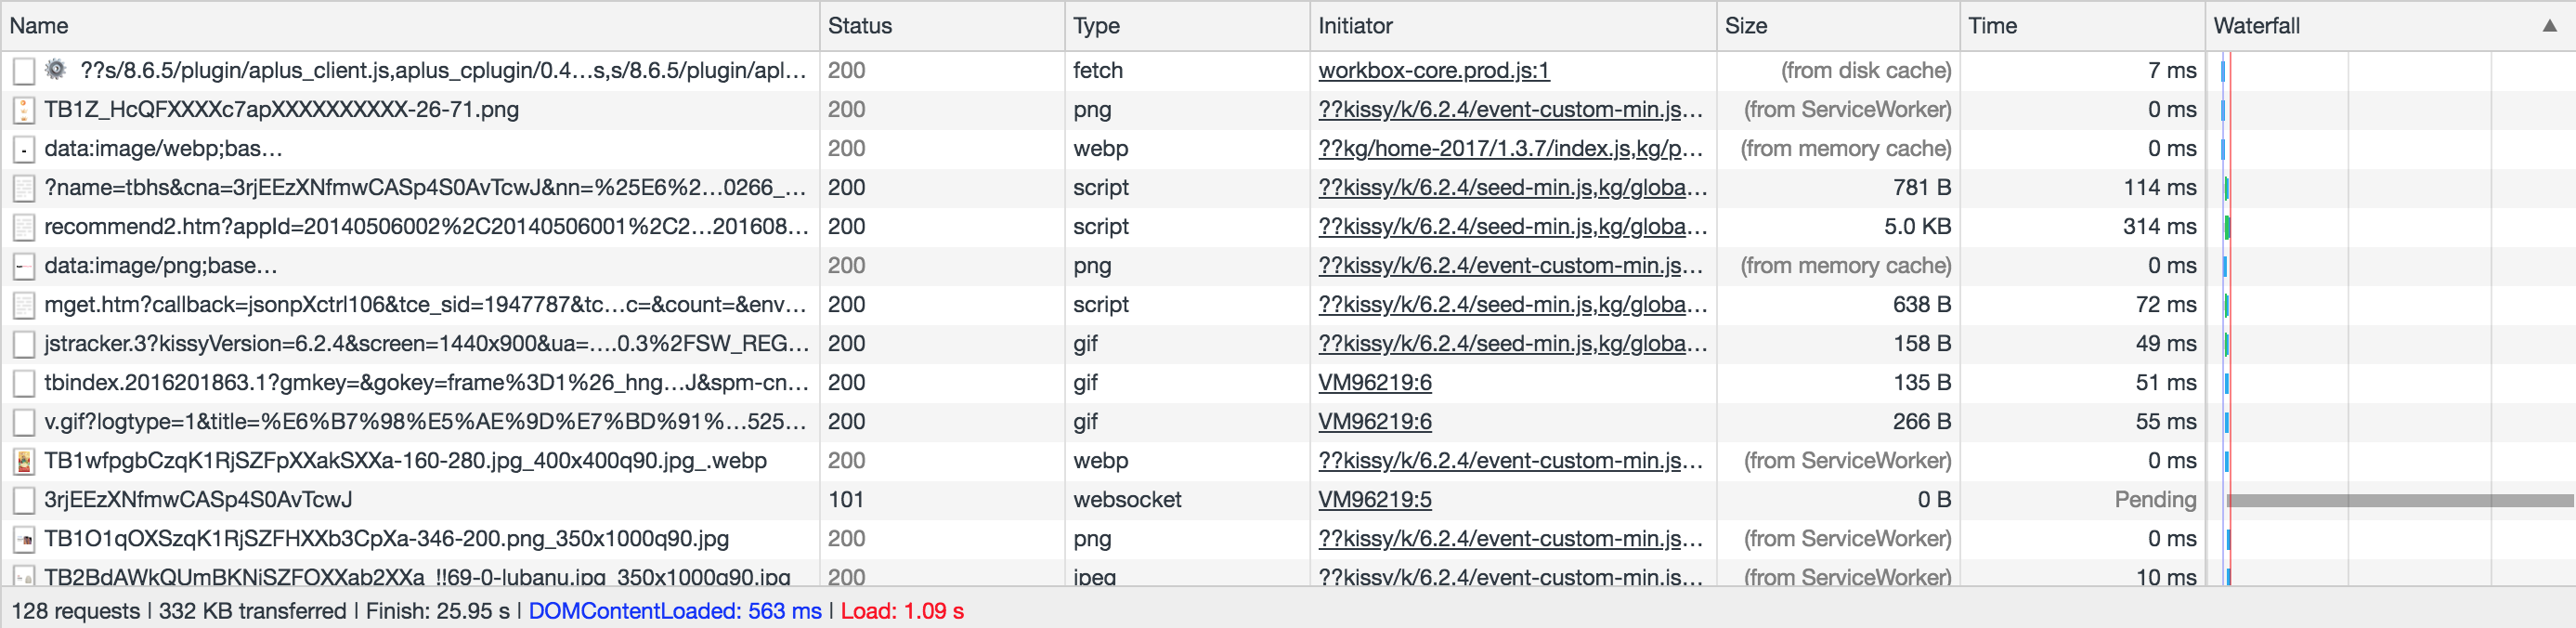This screenshot has height=628, width=2576.
Task: Sort requests by the Size column header
Action: tap(1746, 26)
